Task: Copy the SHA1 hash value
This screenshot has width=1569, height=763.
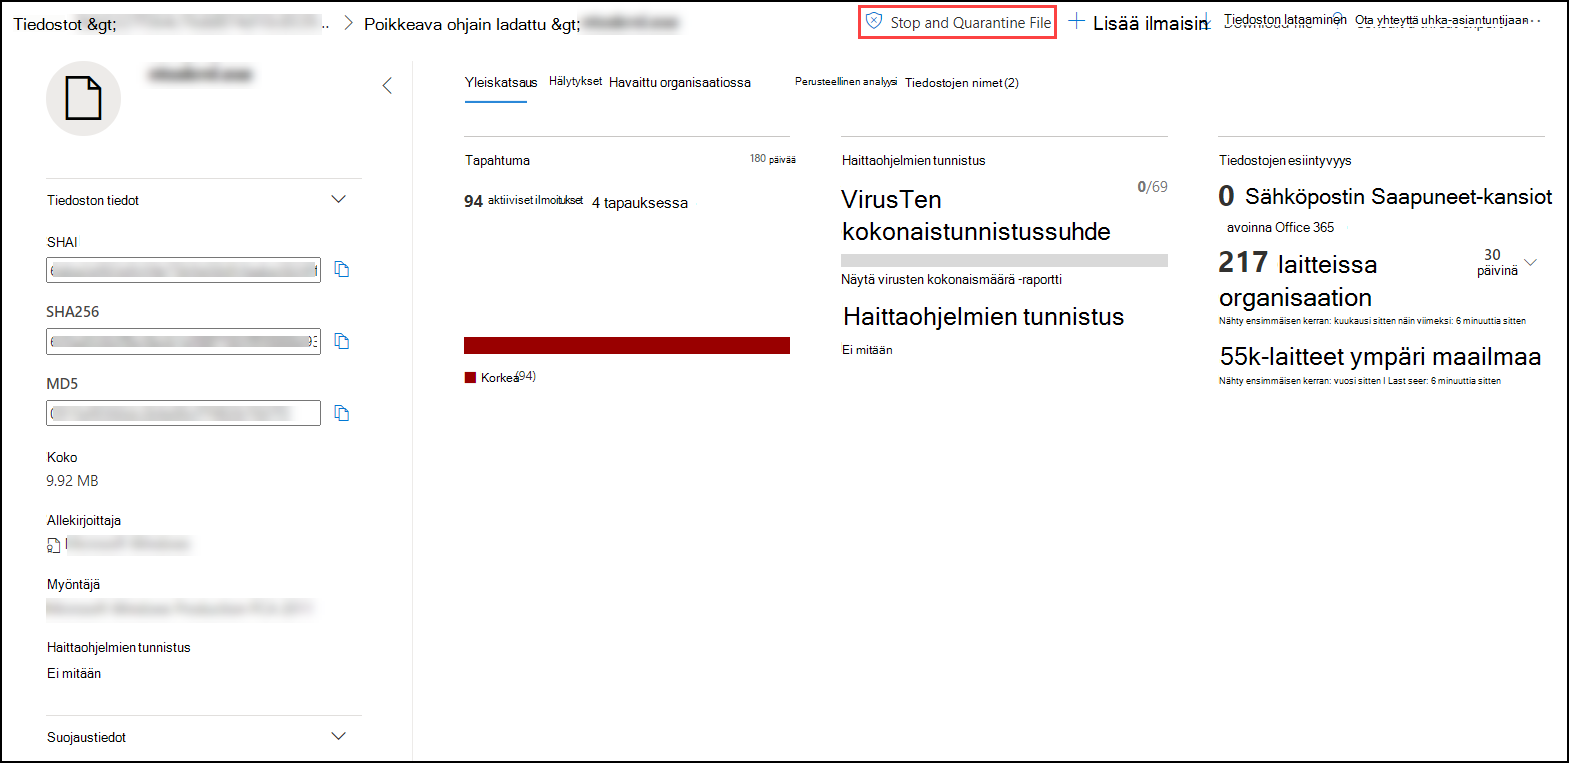Action: tap(342, 269)
